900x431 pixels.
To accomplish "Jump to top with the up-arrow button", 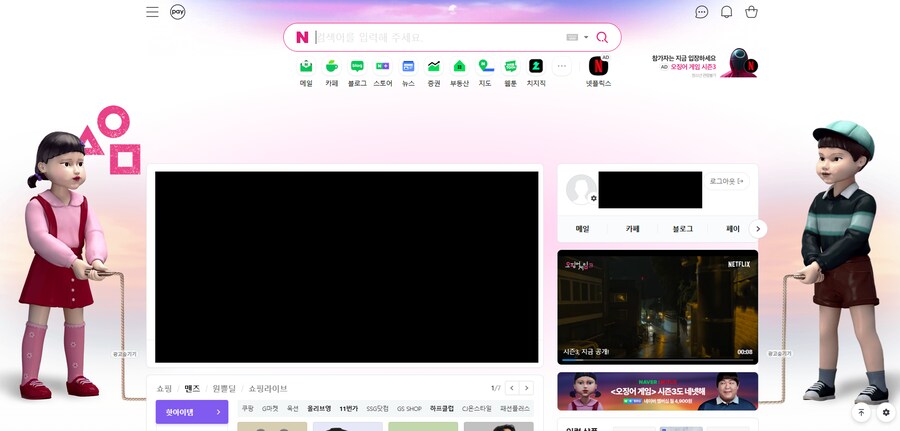I will pyautogui.click(x=861, y=412).
